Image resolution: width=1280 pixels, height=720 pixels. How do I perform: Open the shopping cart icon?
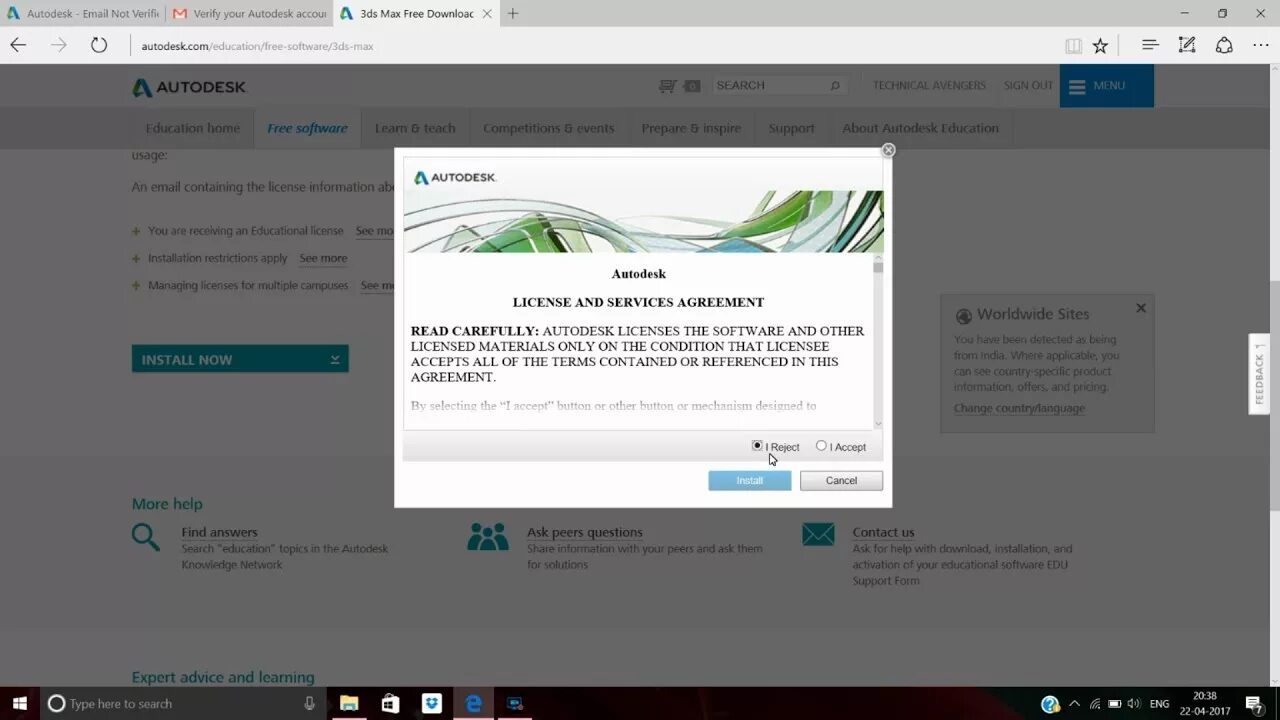coord(668,86)
